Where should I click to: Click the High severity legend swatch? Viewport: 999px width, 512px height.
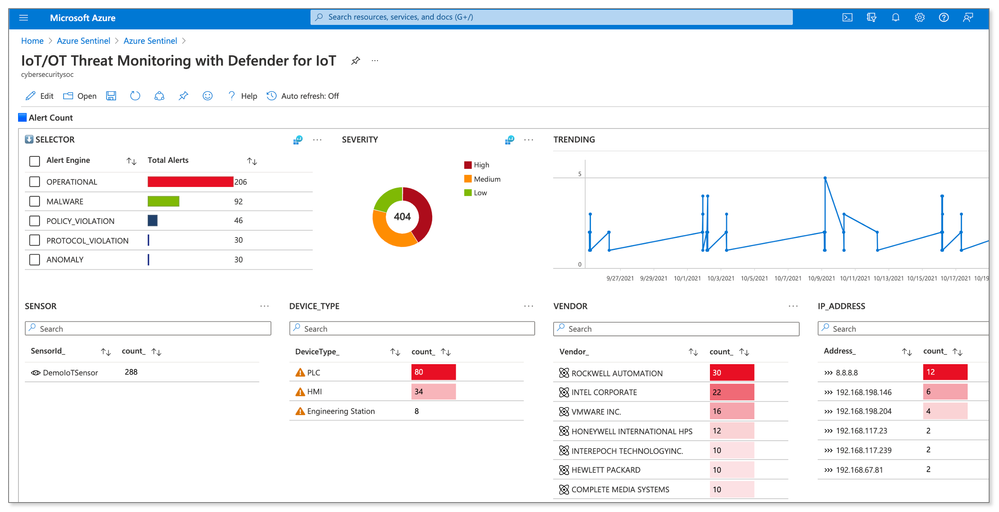468,165
